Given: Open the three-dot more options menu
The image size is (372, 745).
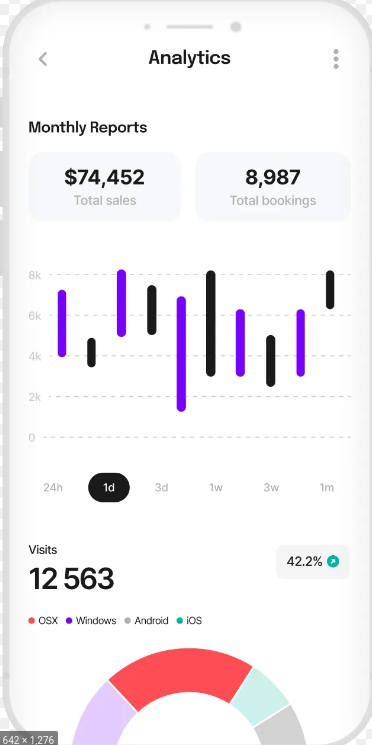Looking at the screenshot, I should [336, 59].
